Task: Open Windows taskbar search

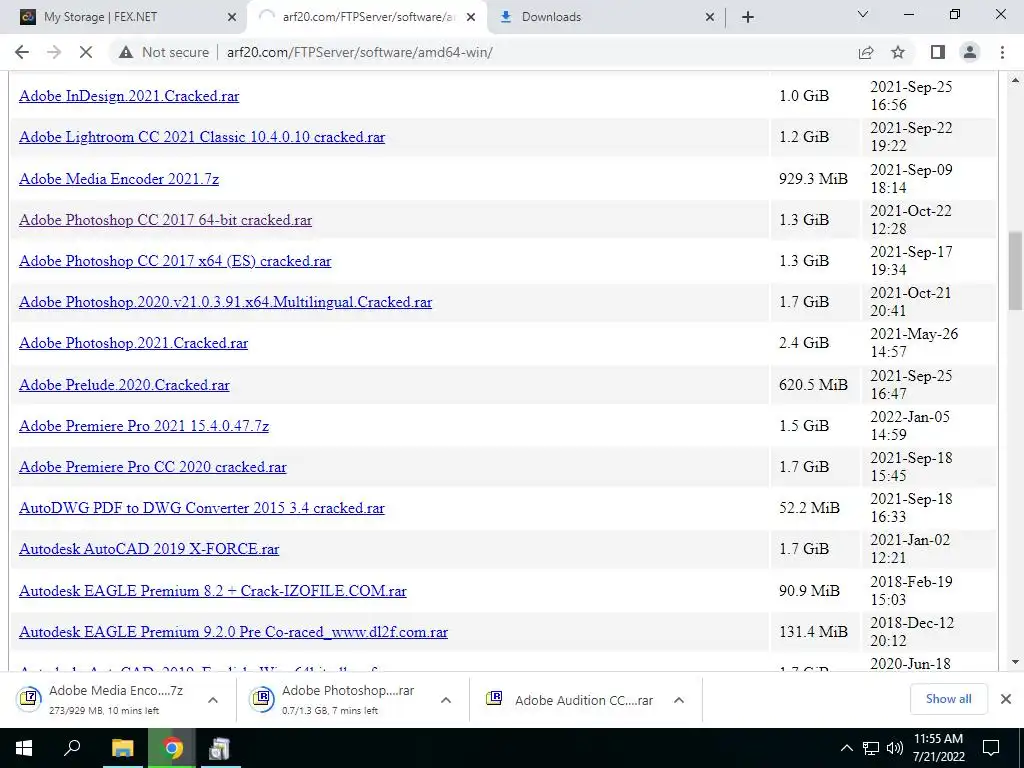Action: [x=72, y=748]
